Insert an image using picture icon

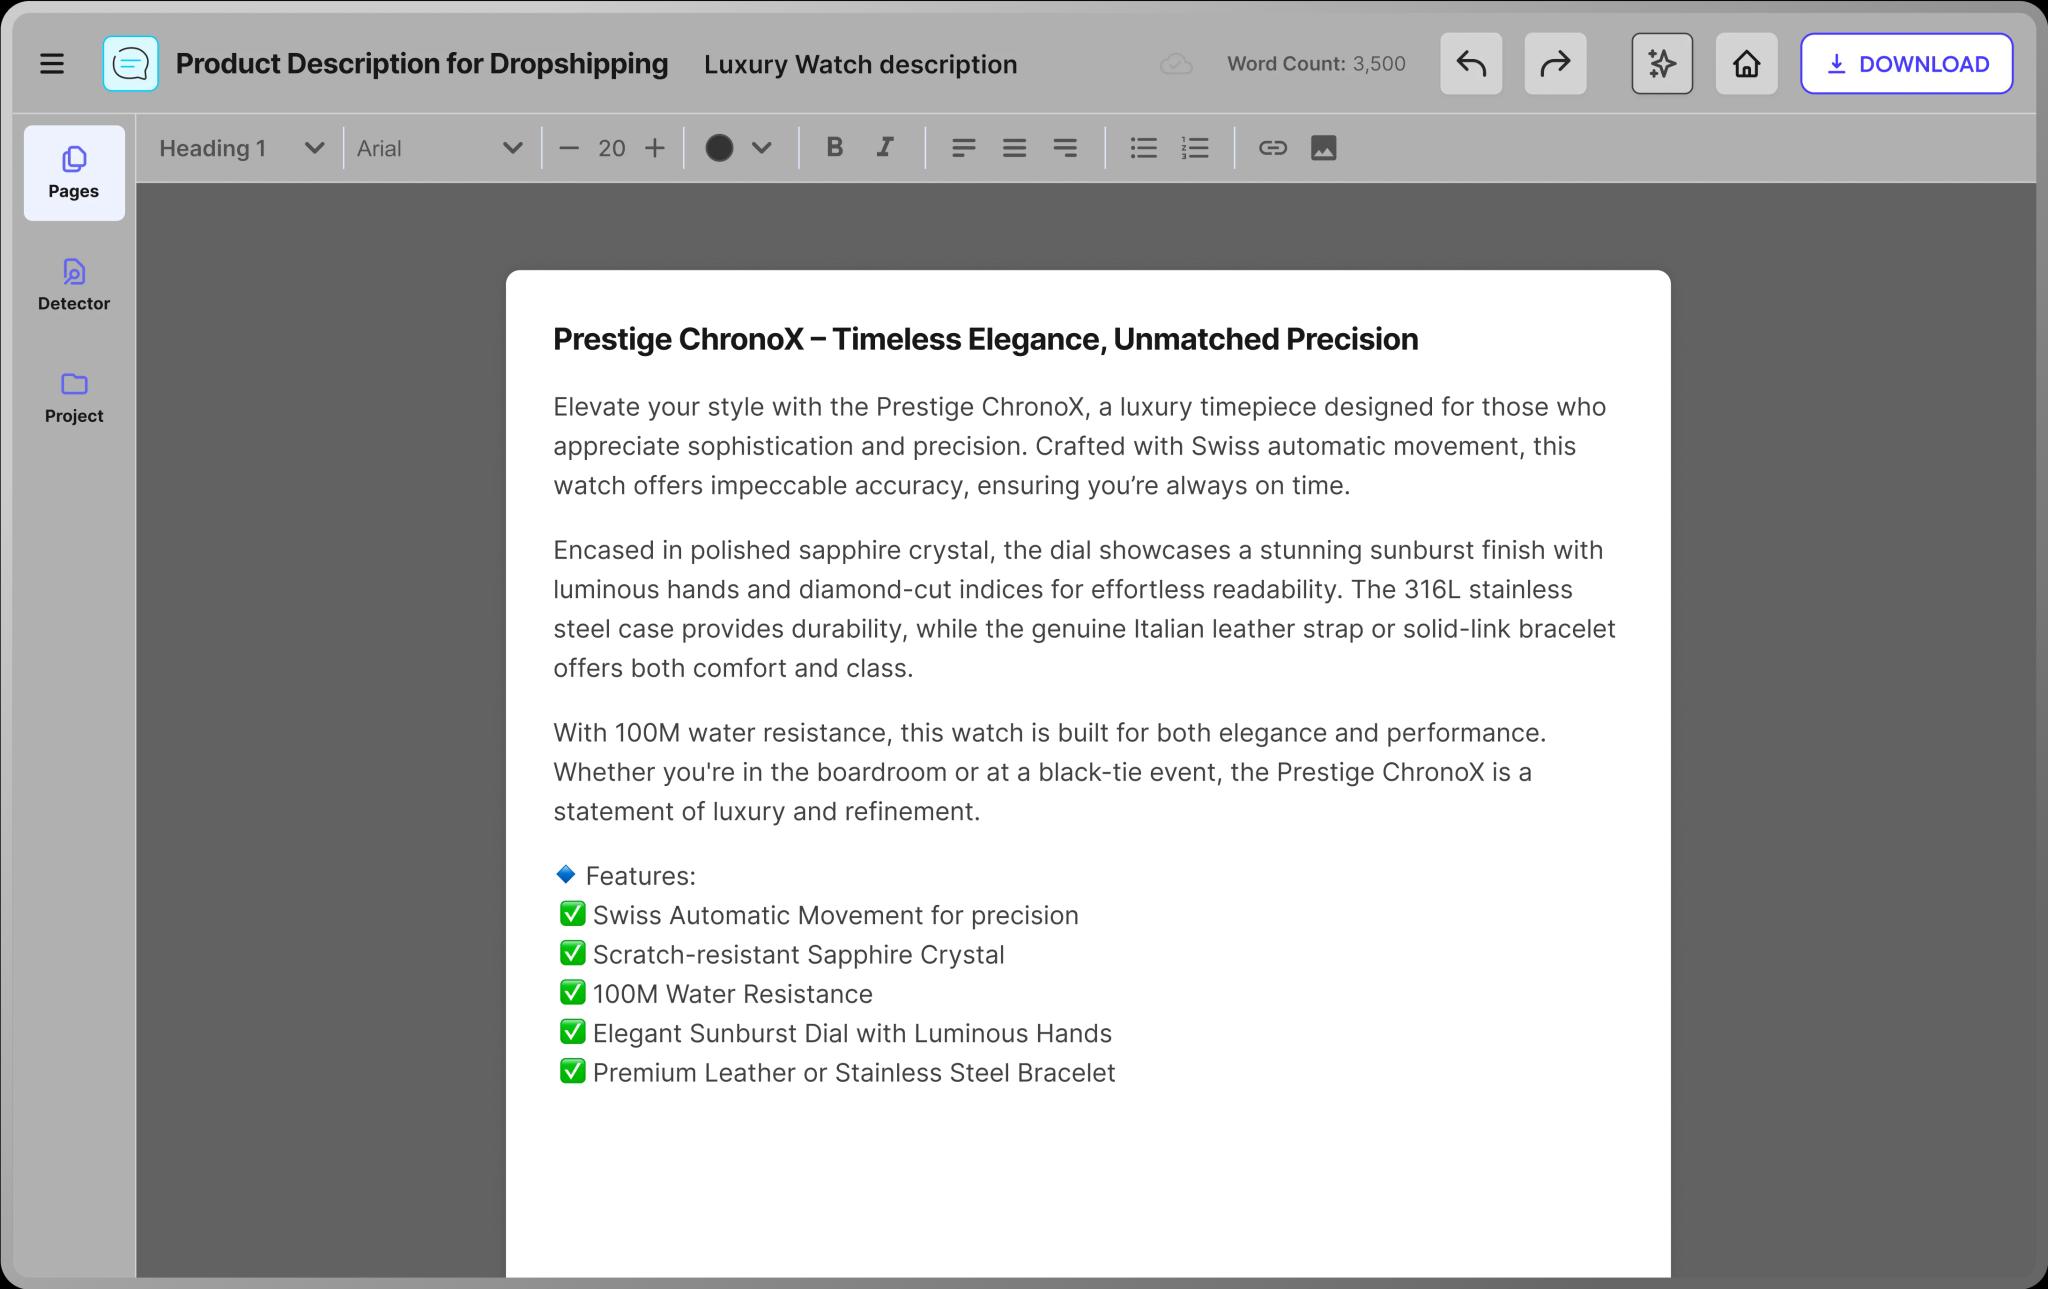[x=1323, y=148]
